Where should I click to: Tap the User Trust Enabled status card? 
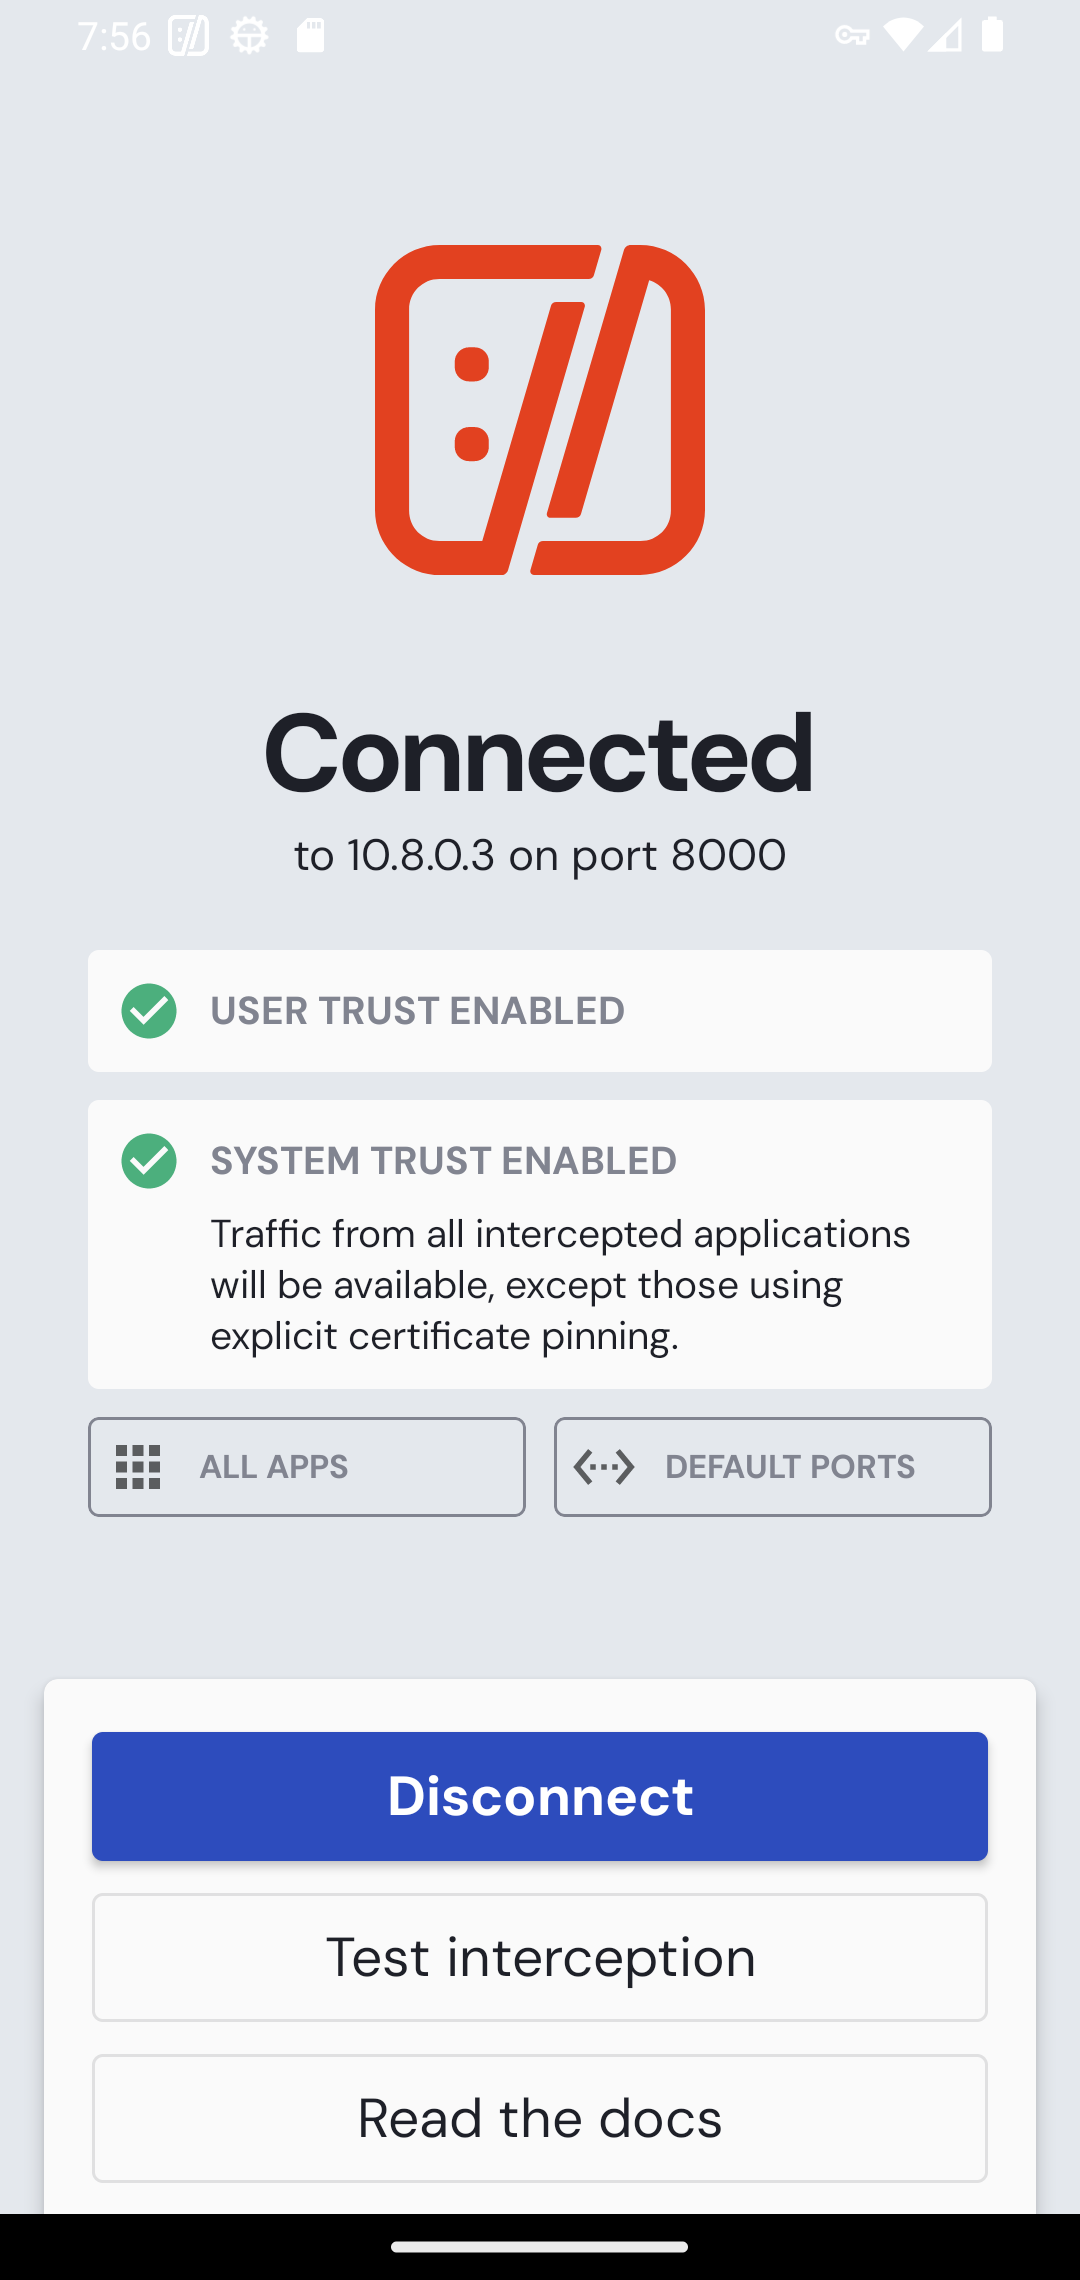coord(540,1011)
